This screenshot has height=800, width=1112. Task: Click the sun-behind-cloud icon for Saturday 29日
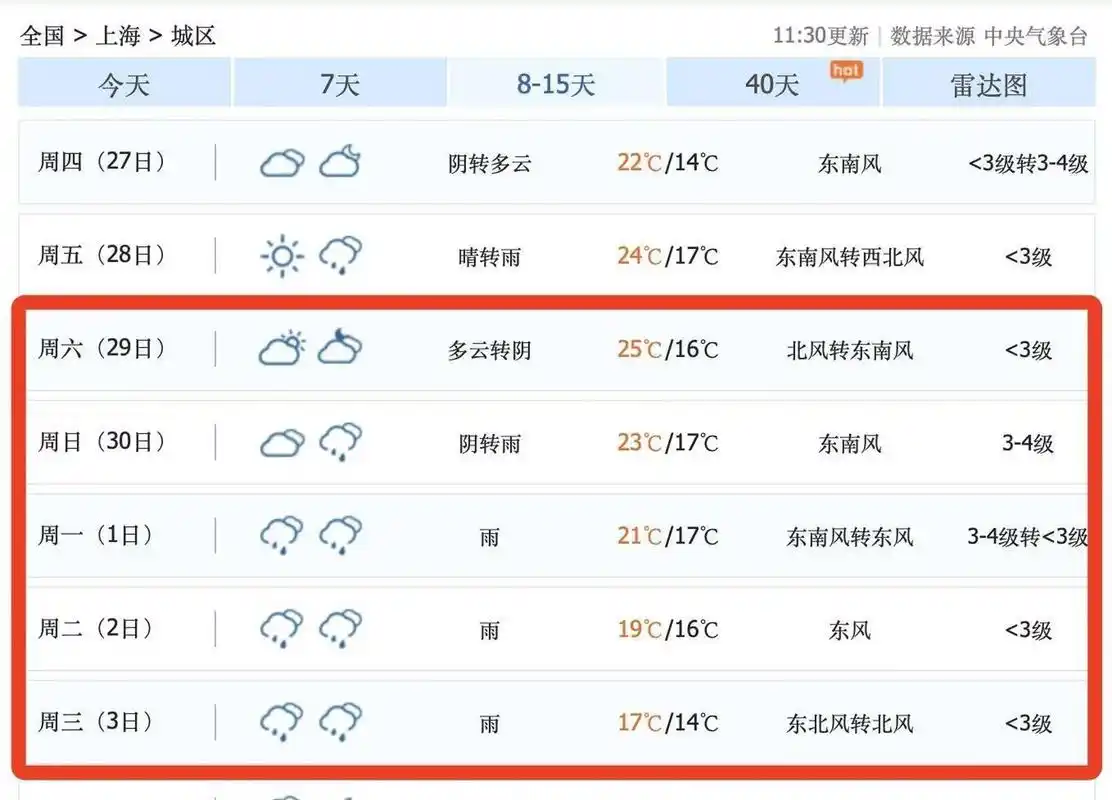click(x=281, y=348)
